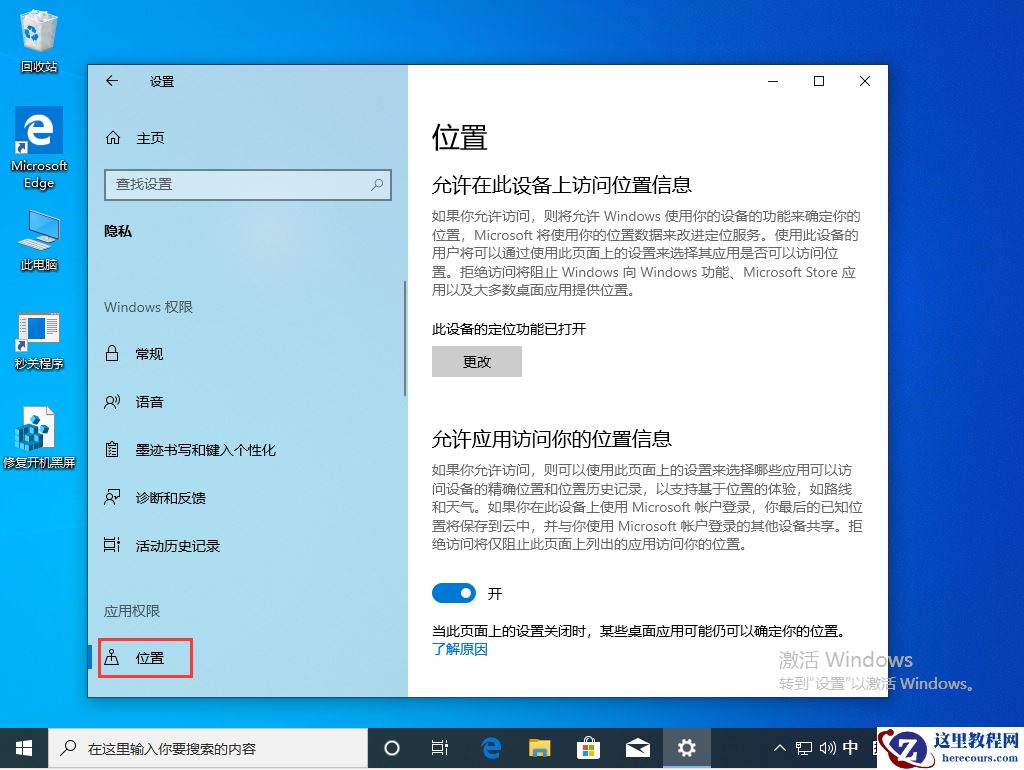This screenshot has height=770, width=1024.
Task: Open the 了解原因 link
Action: 460,649
